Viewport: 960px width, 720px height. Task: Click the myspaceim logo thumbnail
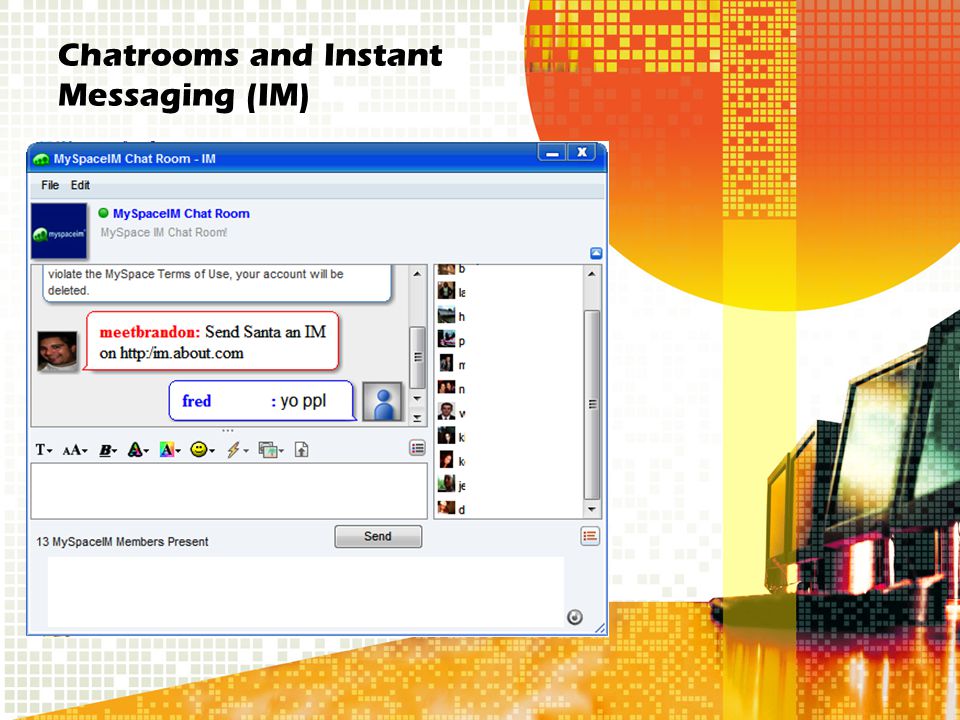tap(59, 231)
